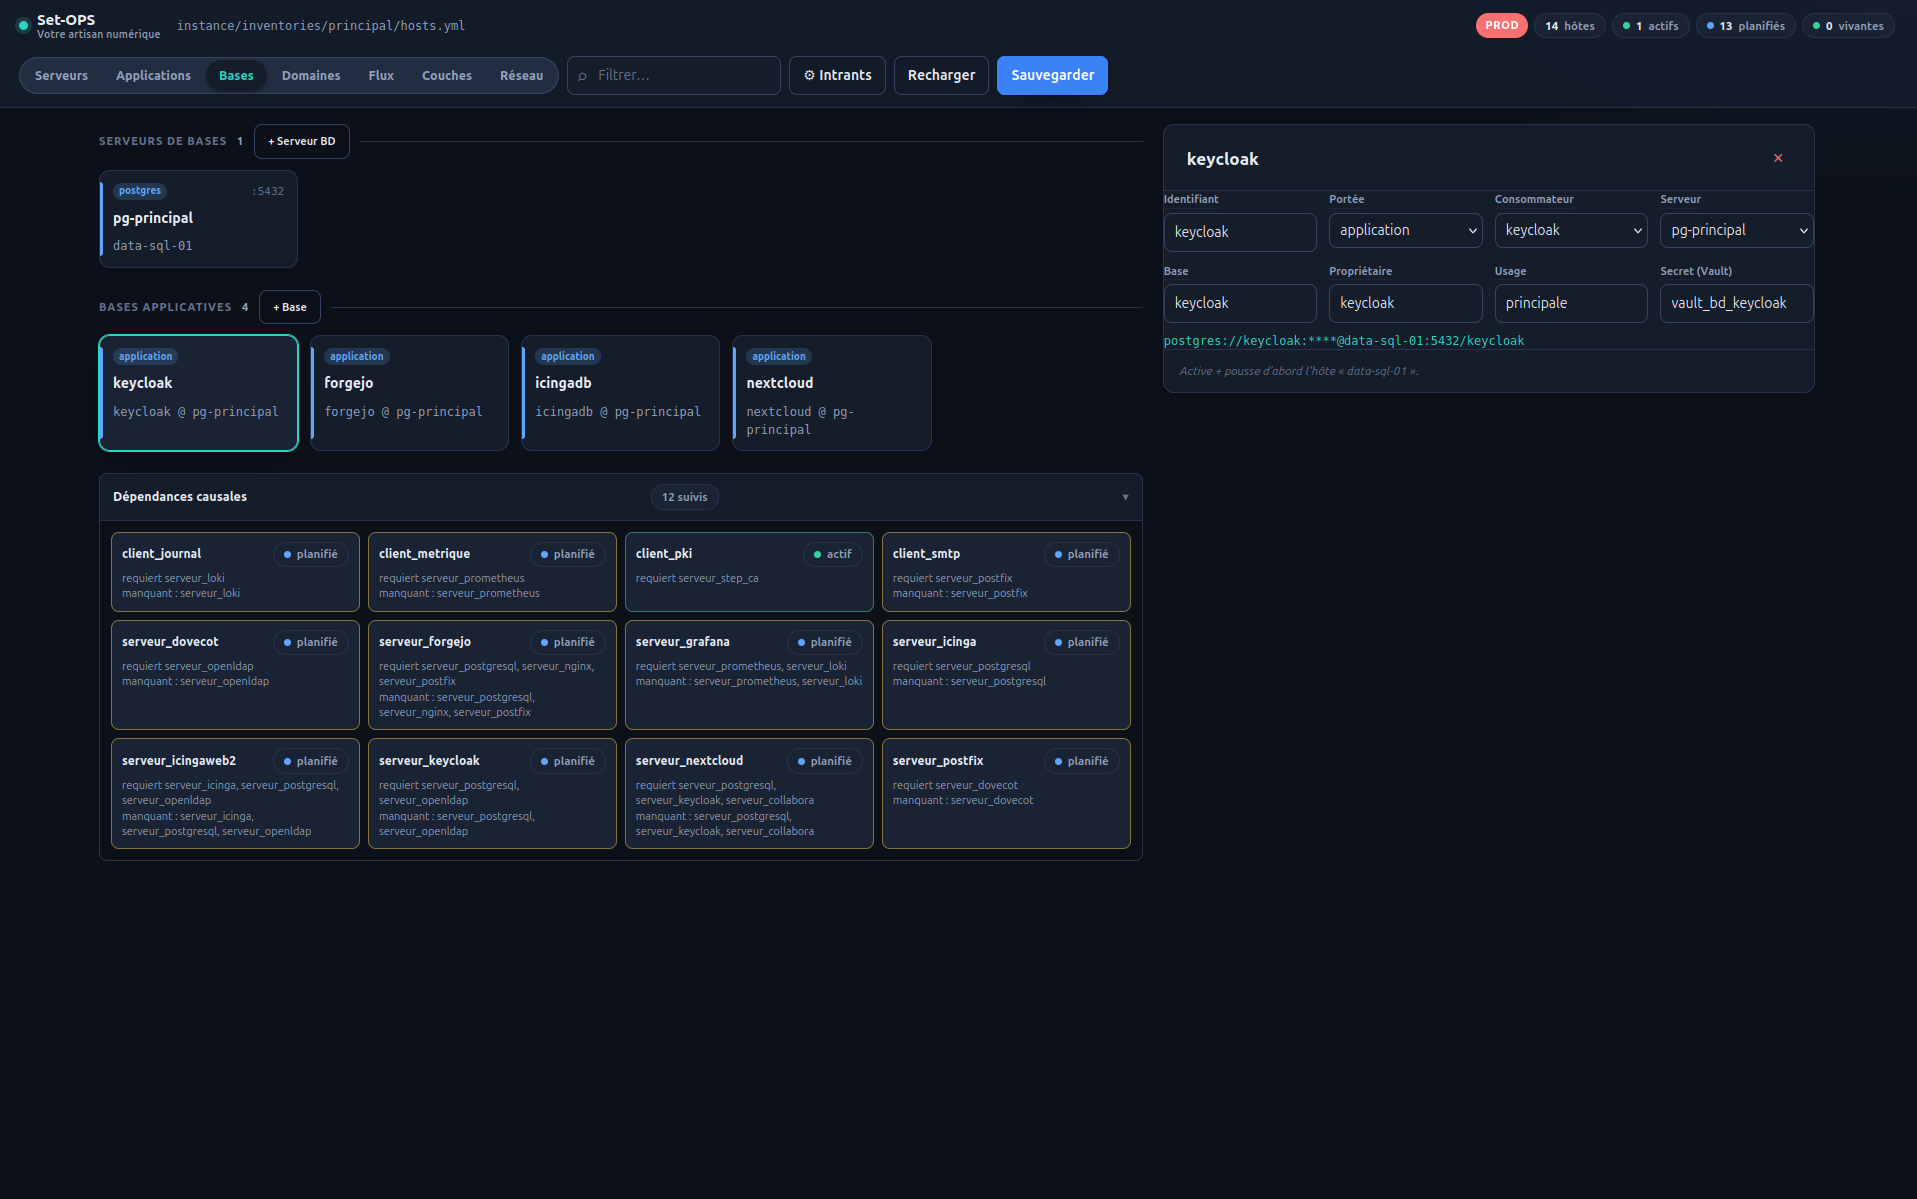Viewport: 1917px width, 1199px height.
Task: Open the client_pki dependency card
Action: pos(749,572)
